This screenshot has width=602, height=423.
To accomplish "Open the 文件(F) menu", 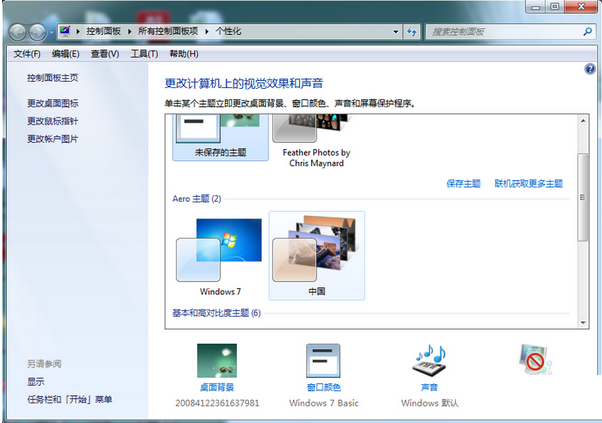I will click(27, 53).
